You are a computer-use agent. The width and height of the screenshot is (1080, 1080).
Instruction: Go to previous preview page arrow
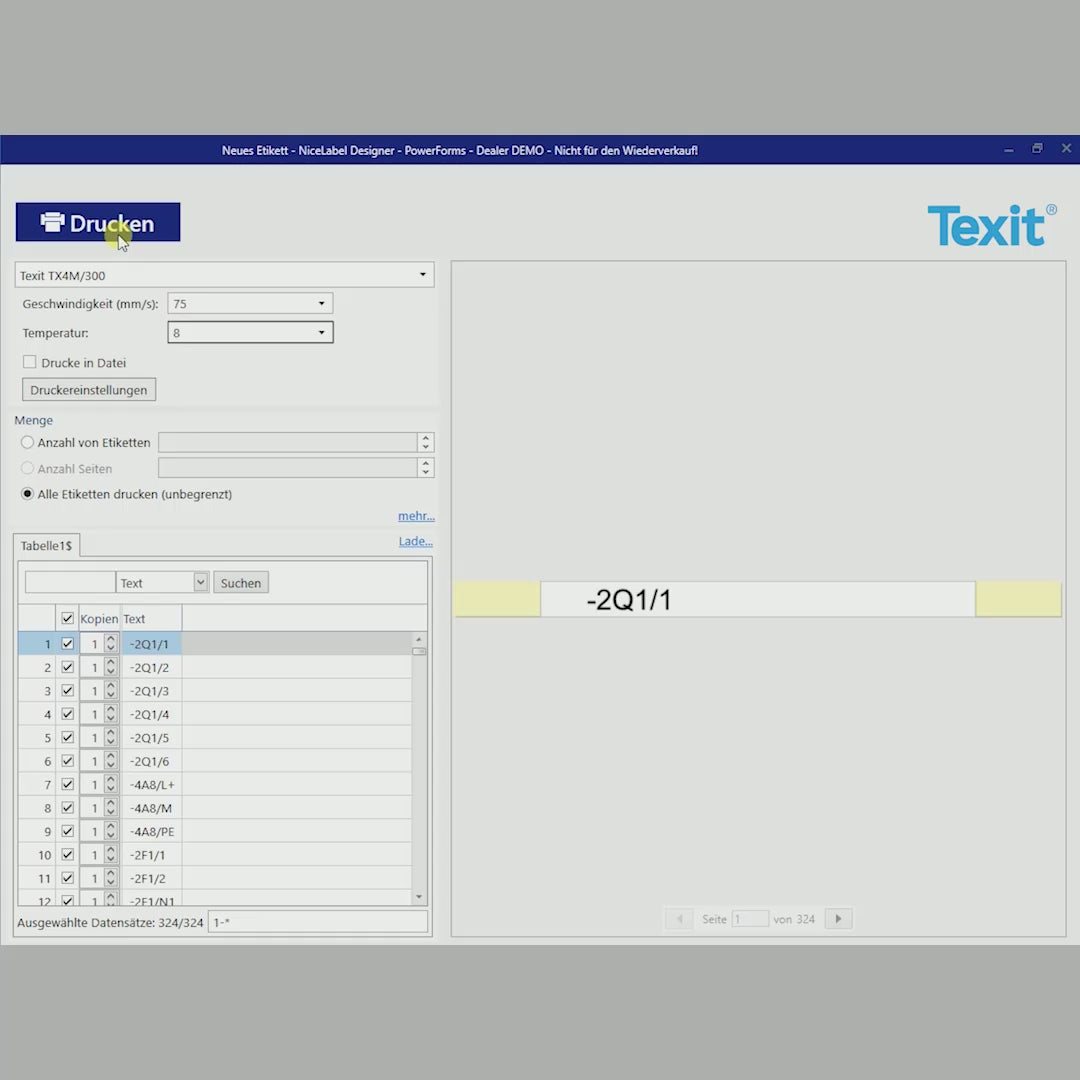(x=679, y=918)
